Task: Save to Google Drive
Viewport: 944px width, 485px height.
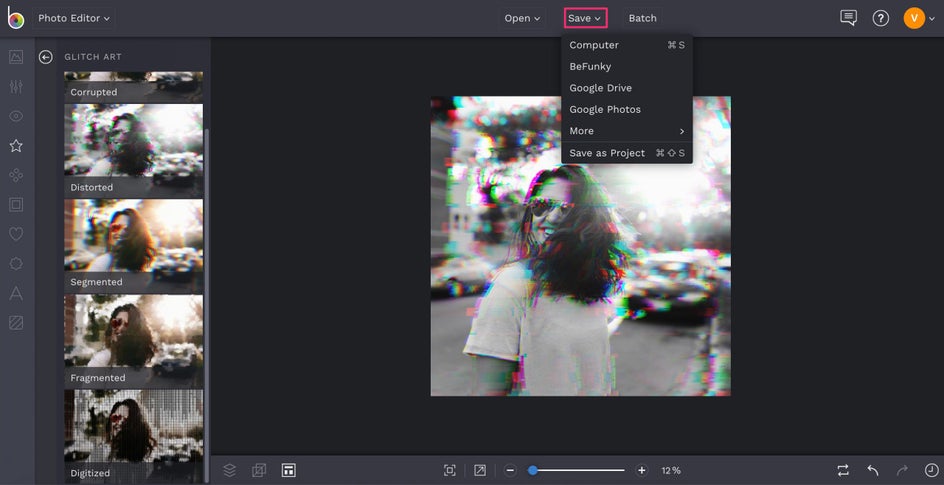Action: pyautogui.click(x=627, y=88)
